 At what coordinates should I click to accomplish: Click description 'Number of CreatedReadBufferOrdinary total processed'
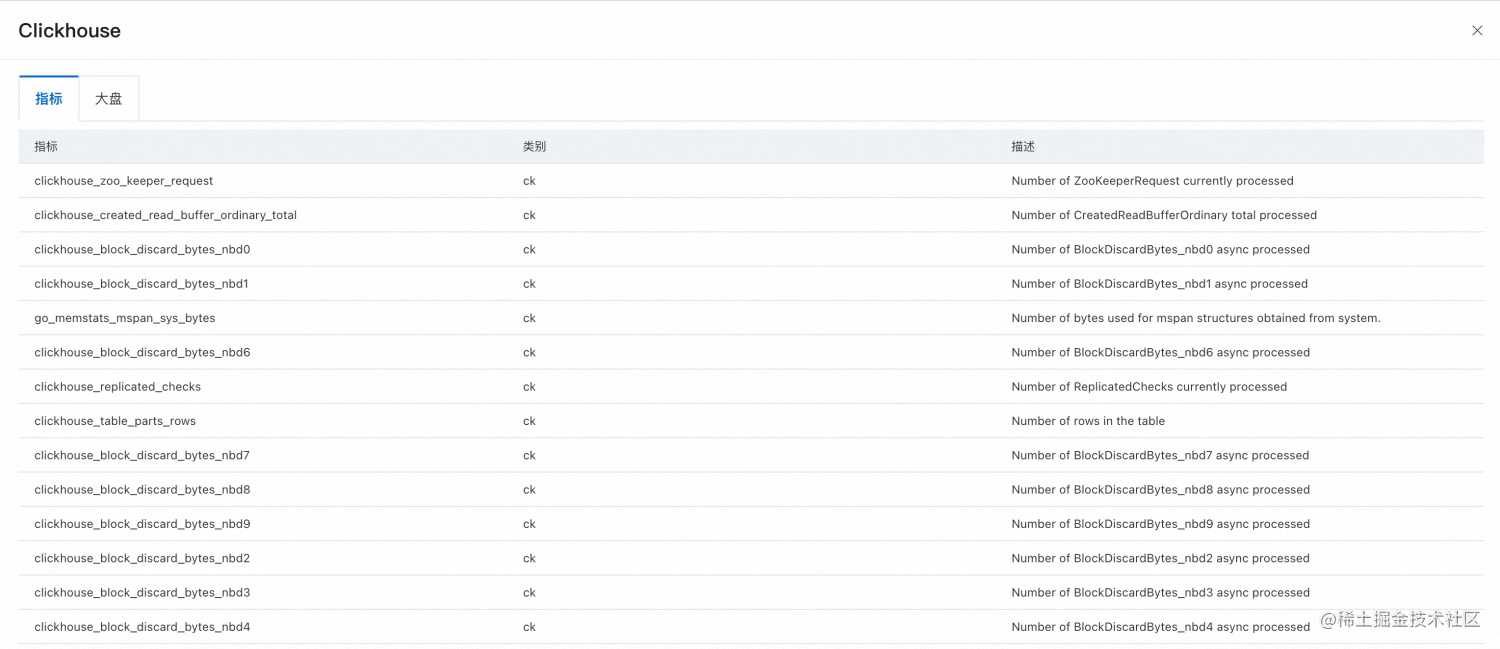pyautogui.click(x=1164, y=215)
